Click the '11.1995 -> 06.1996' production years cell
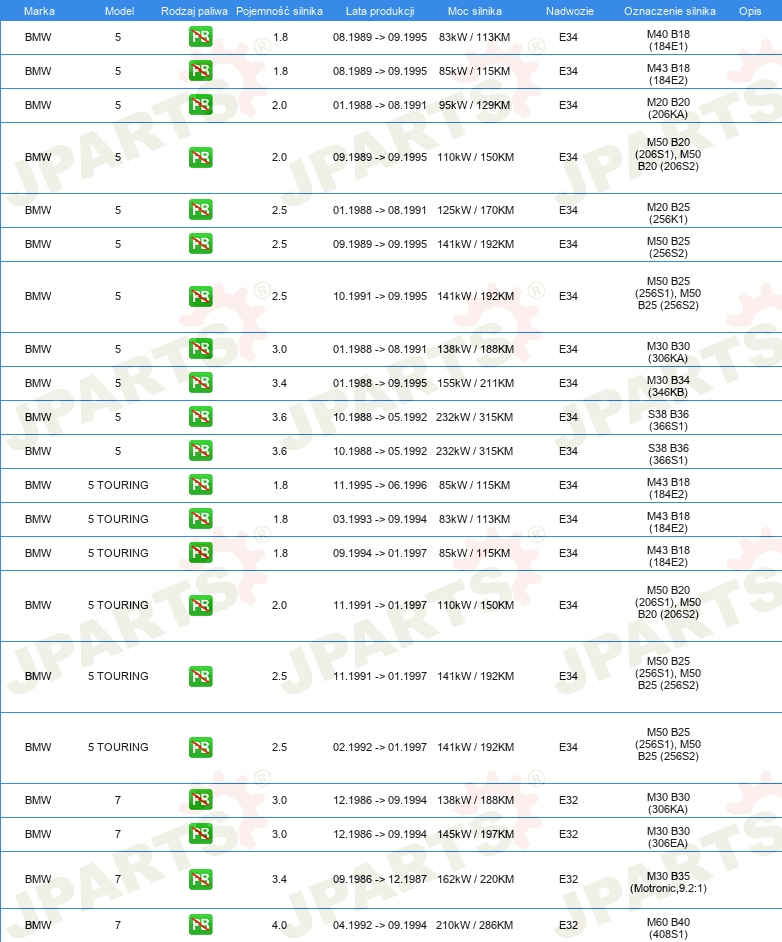The width and height of the screenshot is (782, 942). point(380,485)
